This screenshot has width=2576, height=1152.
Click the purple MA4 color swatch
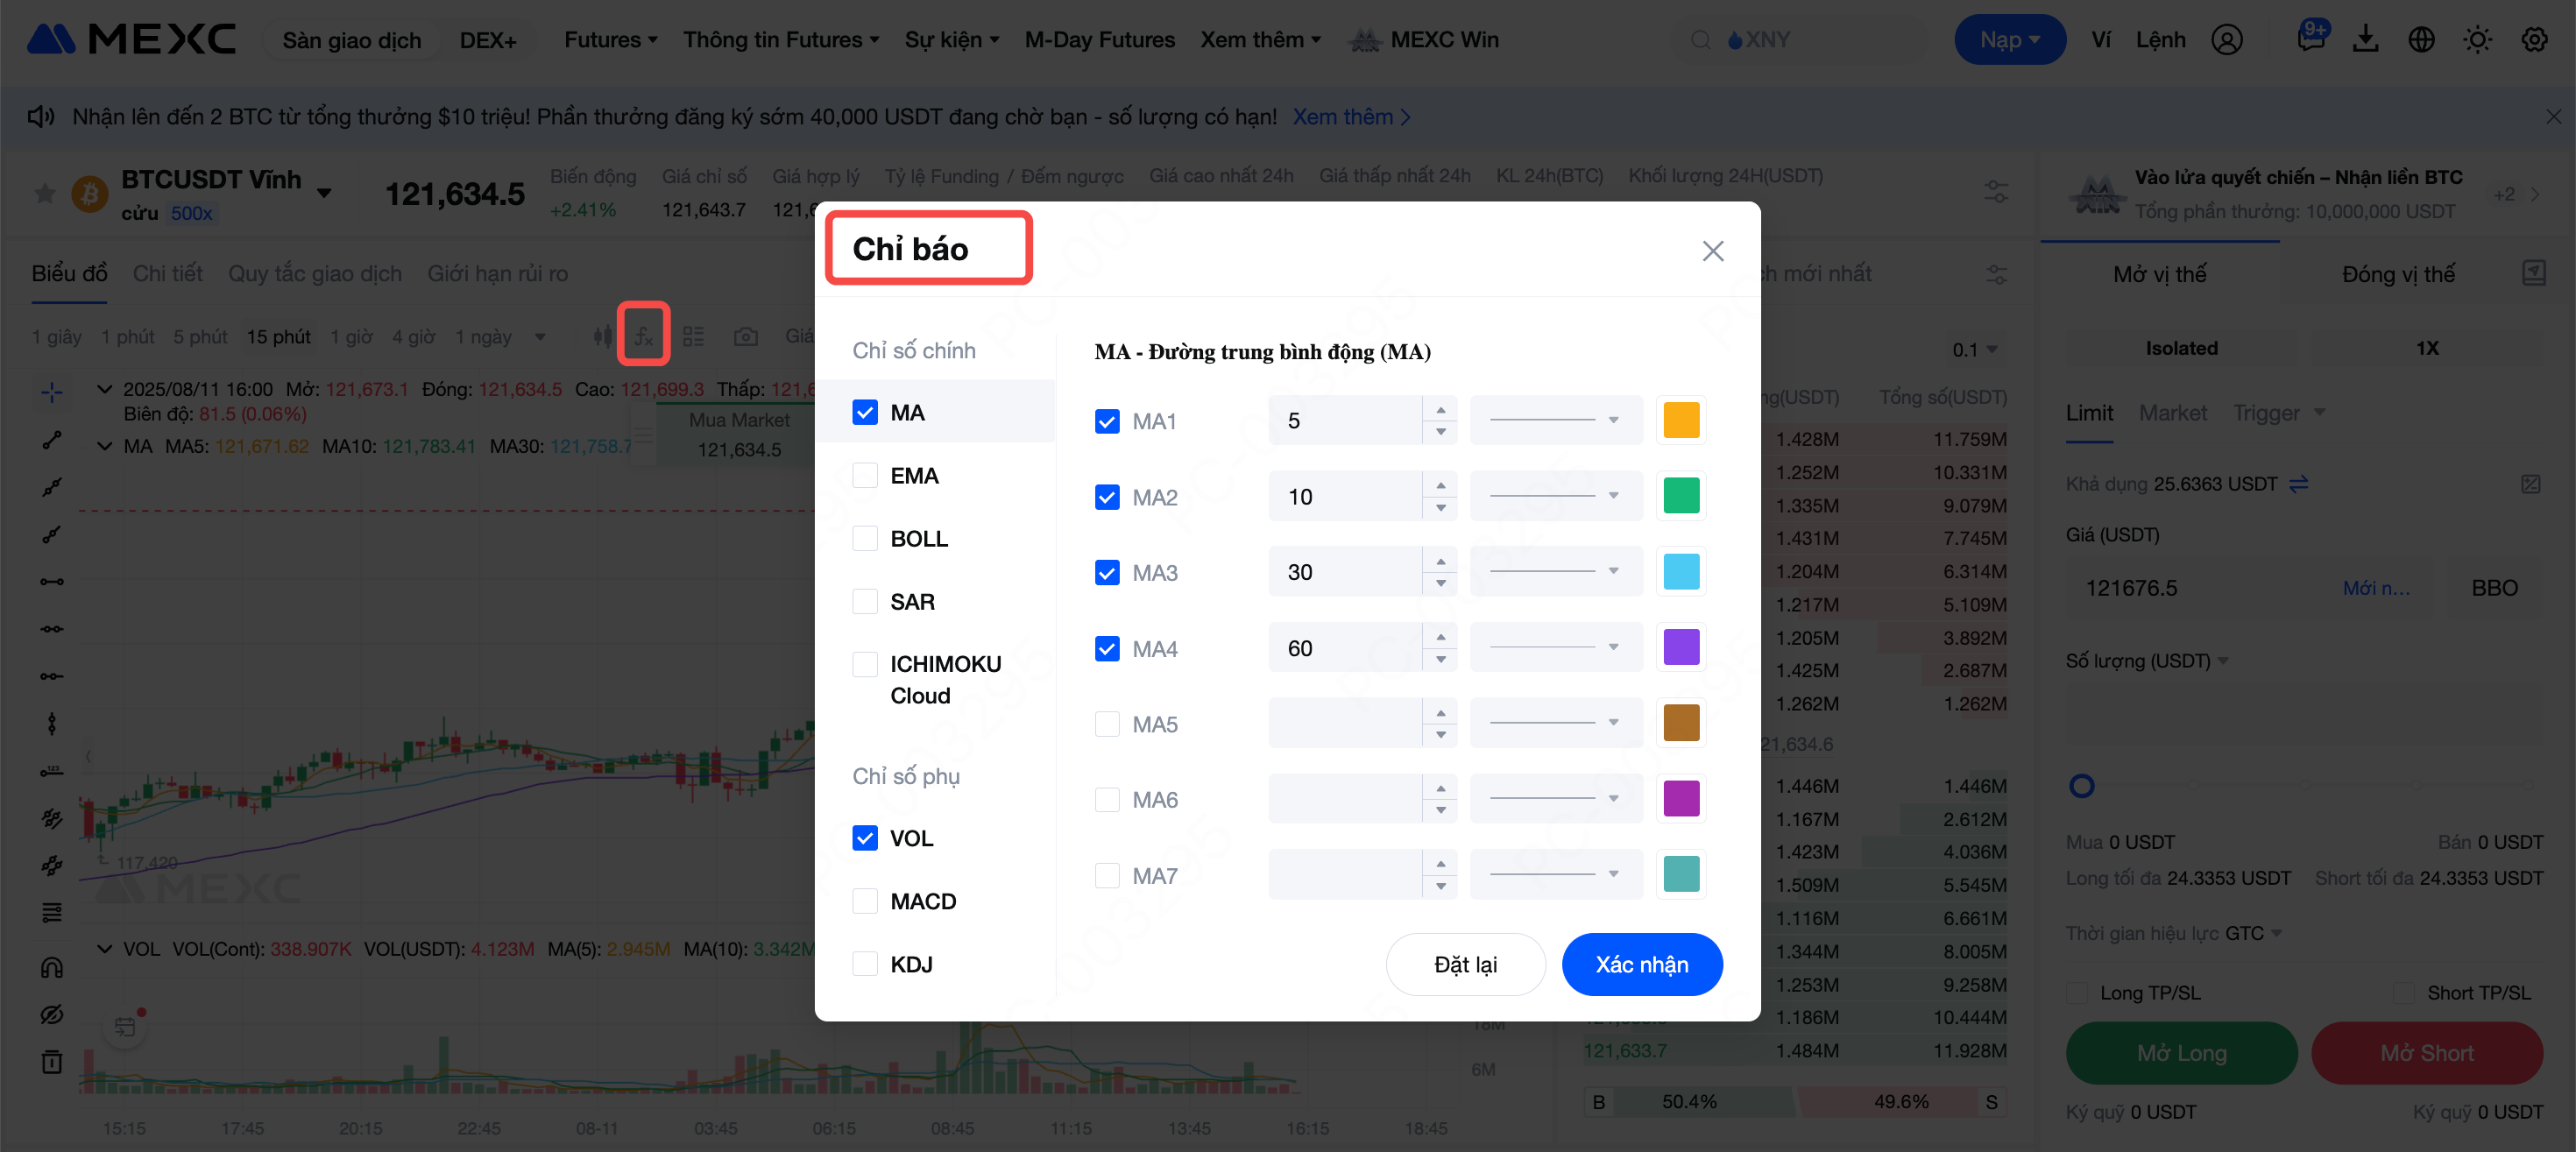coord(1681,648)
